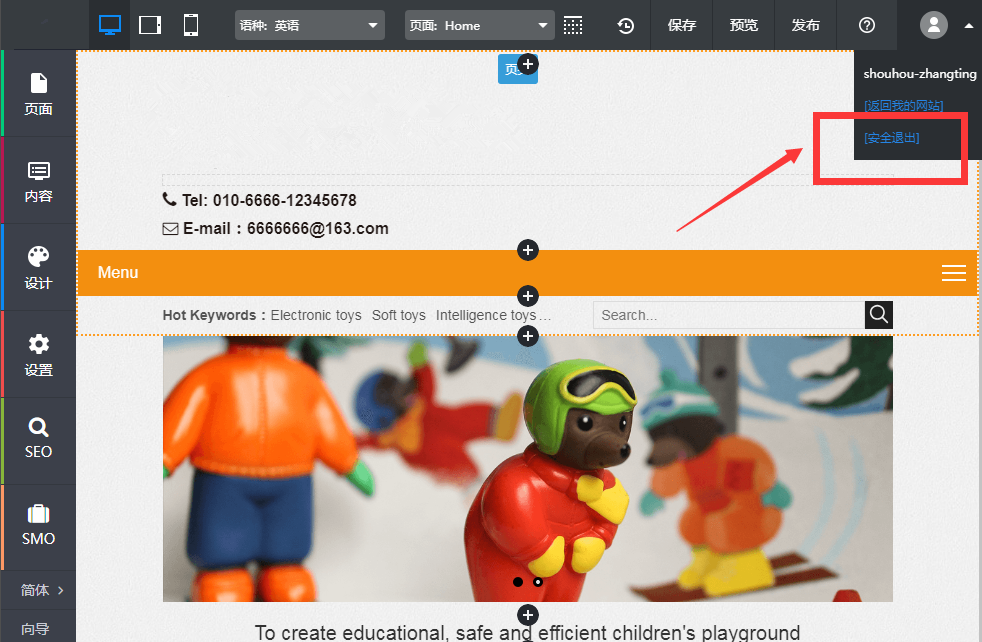This screenshot has width=982, height=642.
Task: Switch to tablet preview mode icon
Action: click(150, 25)
